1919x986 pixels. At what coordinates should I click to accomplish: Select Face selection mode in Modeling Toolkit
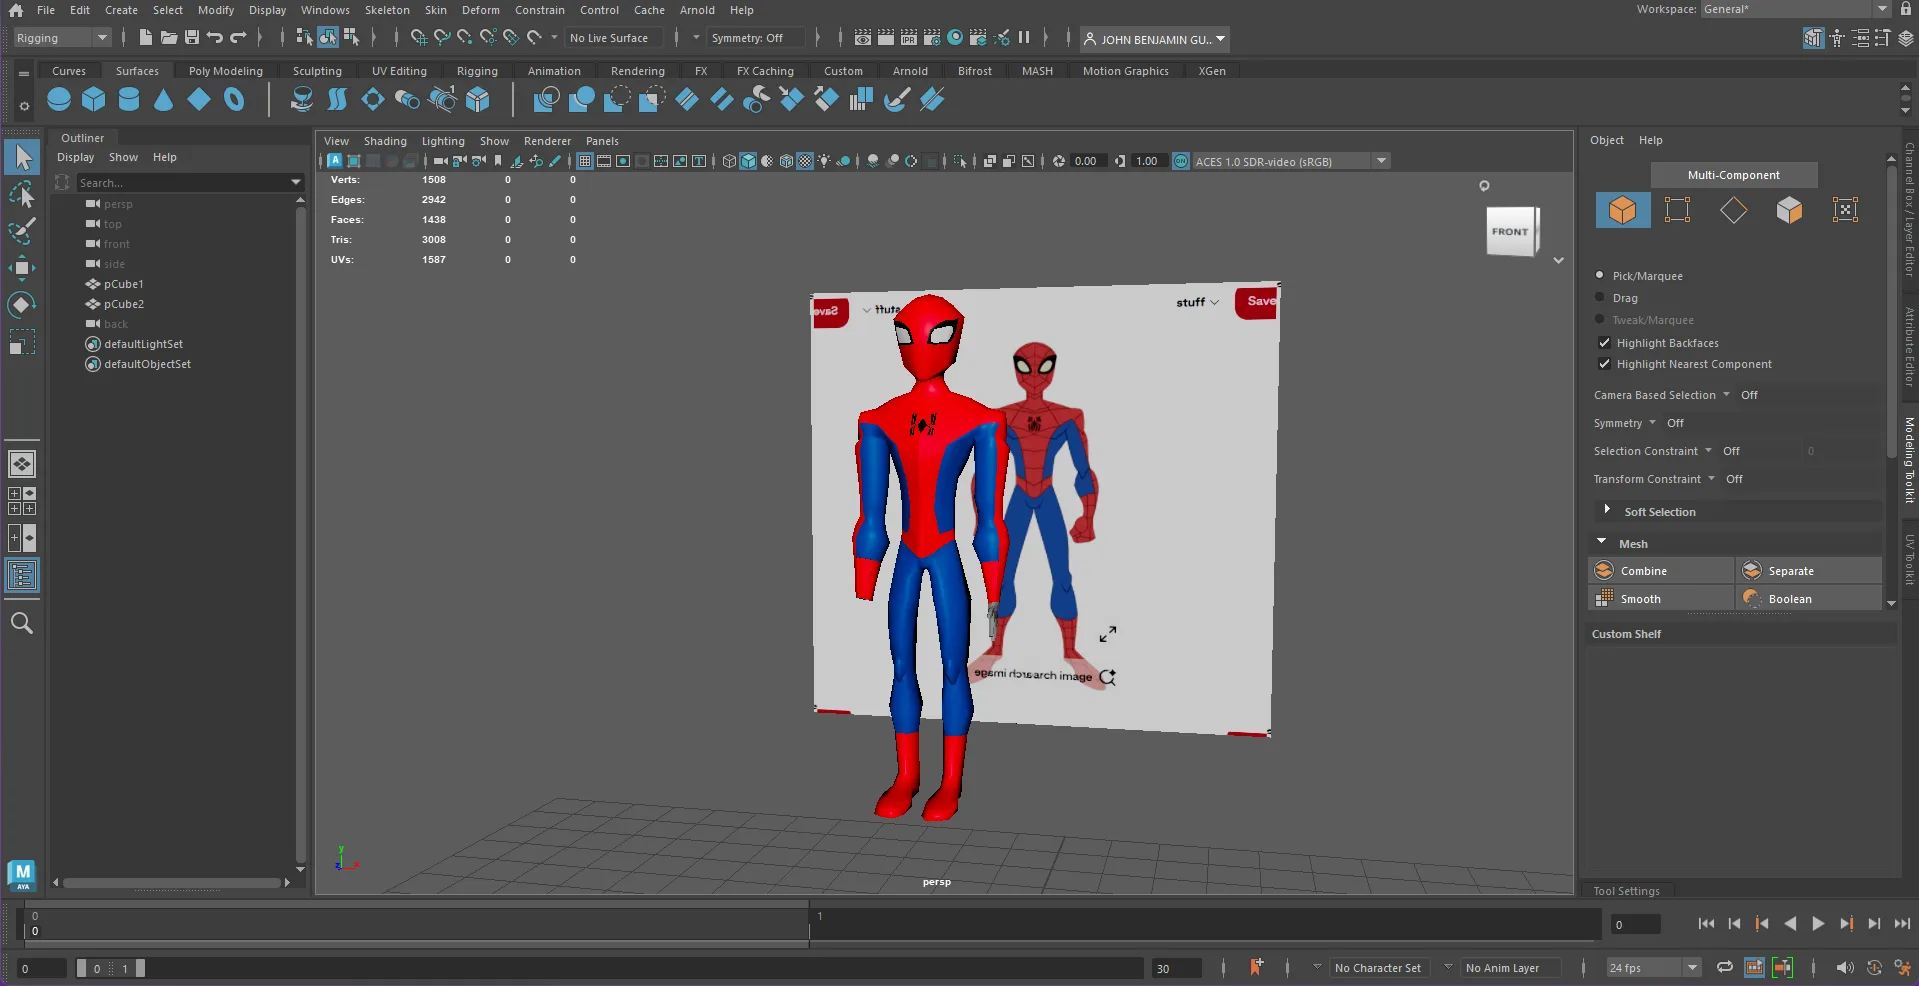point(1789,210)
